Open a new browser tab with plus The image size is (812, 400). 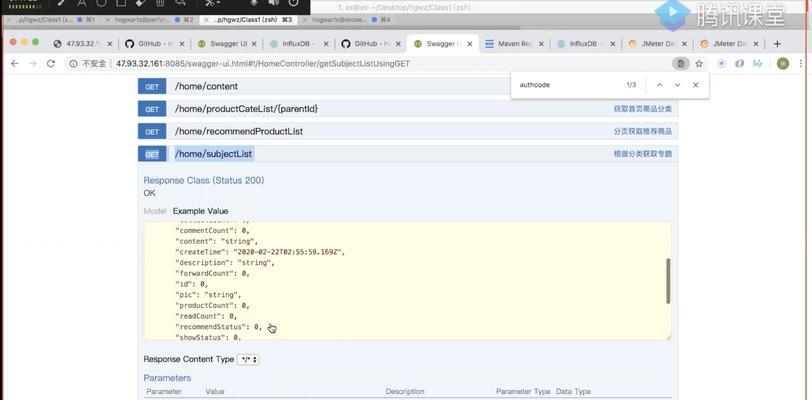tap(777, 44)
